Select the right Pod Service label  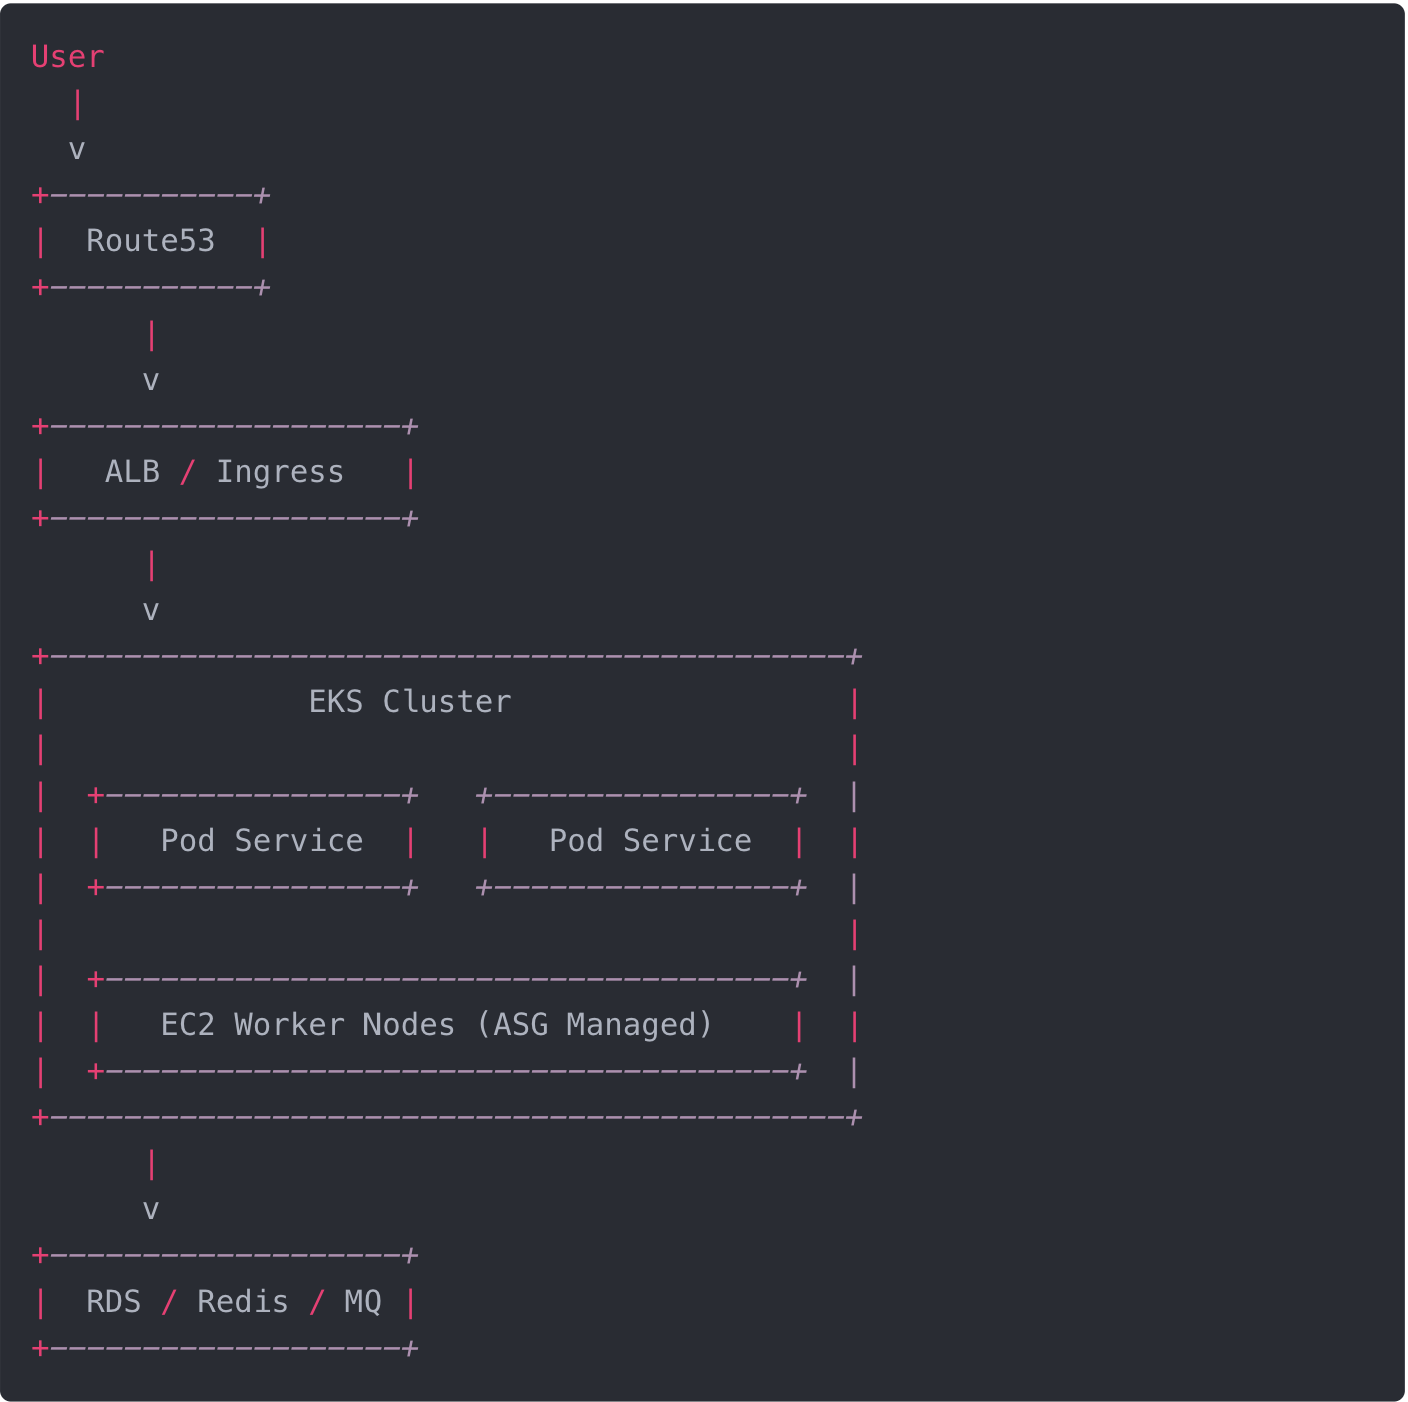pyautogui.click(x=650, y=841)
